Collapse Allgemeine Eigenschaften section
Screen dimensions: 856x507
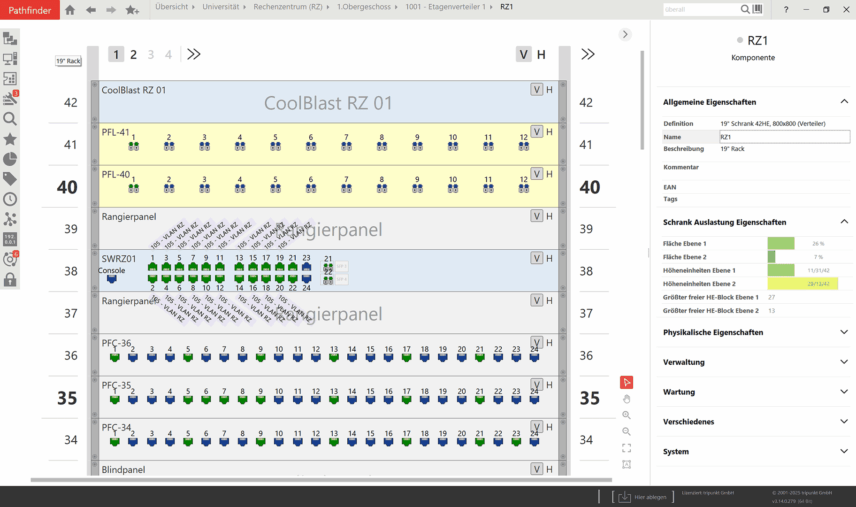(x=843, y=102)
